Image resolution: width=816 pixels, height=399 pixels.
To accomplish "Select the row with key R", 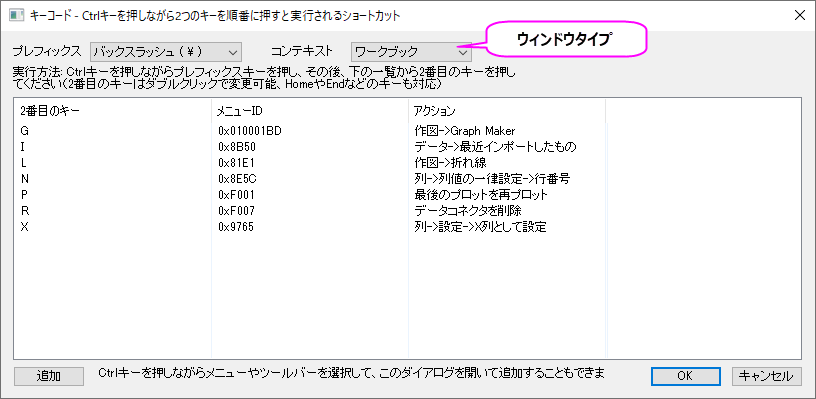I will 310,211.
